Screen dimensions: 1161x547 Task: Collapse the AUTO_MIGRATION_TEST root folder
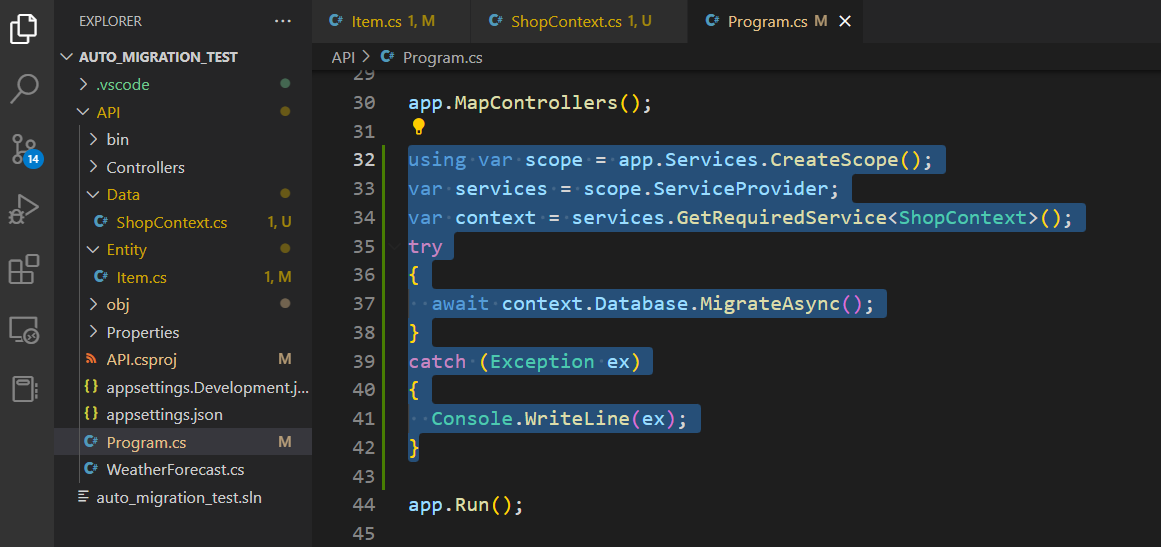point(68,58)
